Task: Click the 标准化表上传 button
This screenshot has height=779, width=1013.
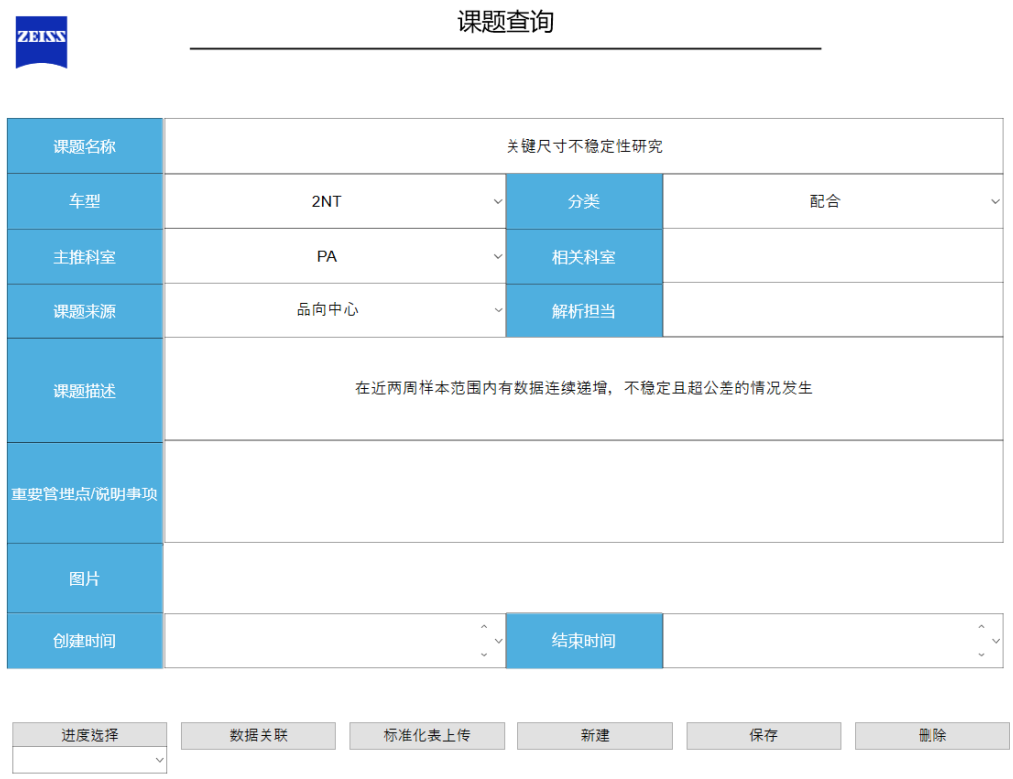Action: [427, 736]
